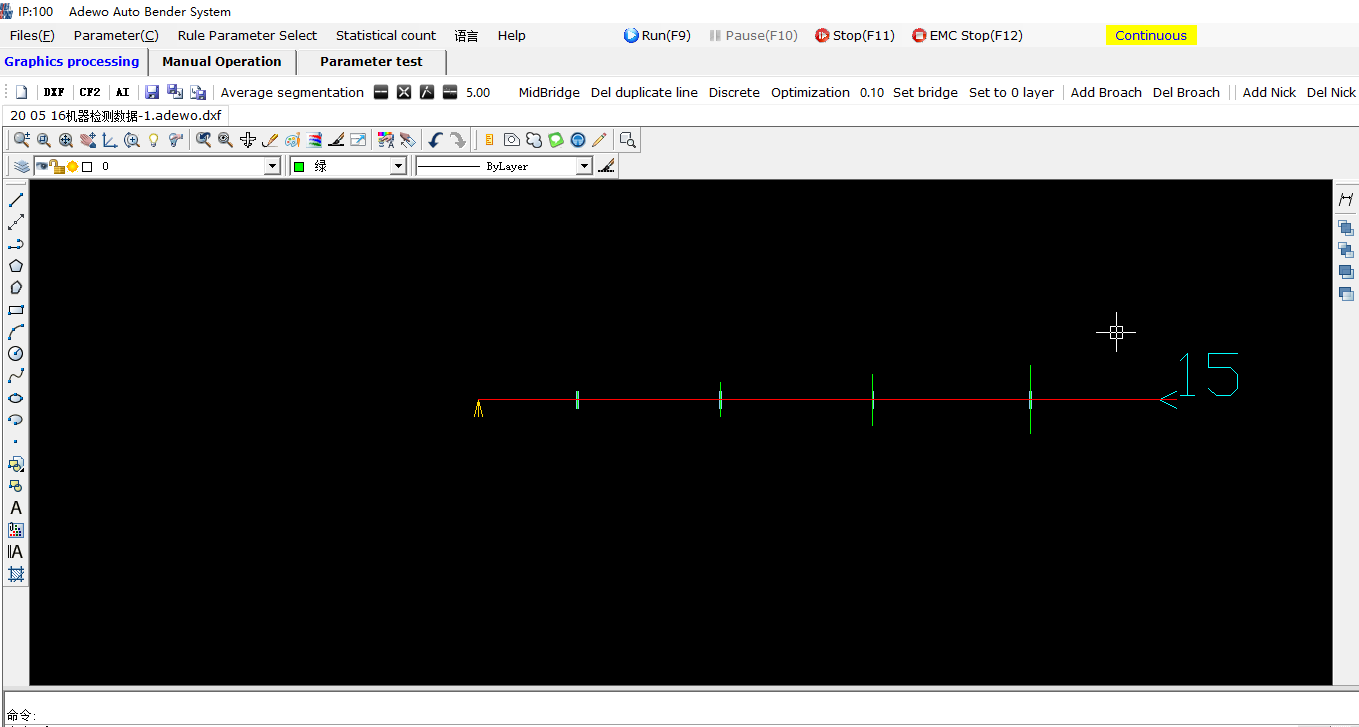Select the dimension tool on right toolbar
Image resolution: width=1359 pixels, height=727 pixels.
(1346, 200)
